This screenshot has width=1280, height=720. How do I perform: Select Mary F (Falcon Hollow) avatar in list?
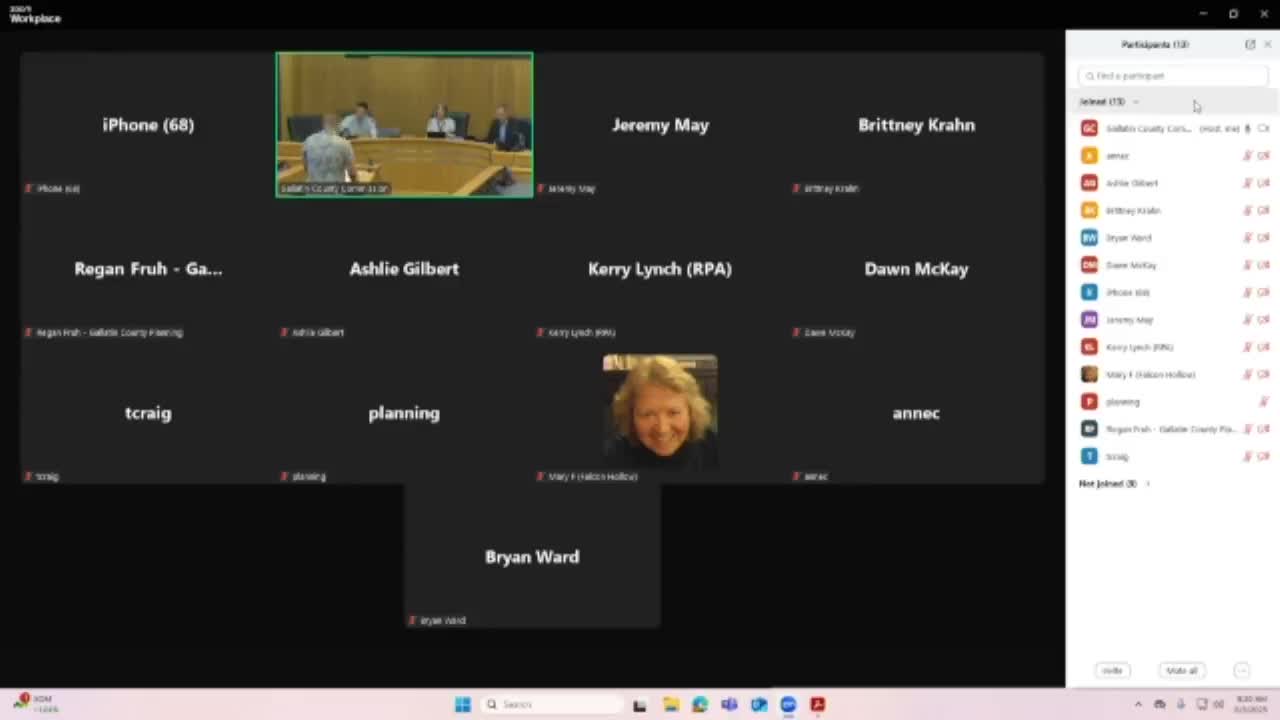tap(1089, 374)
